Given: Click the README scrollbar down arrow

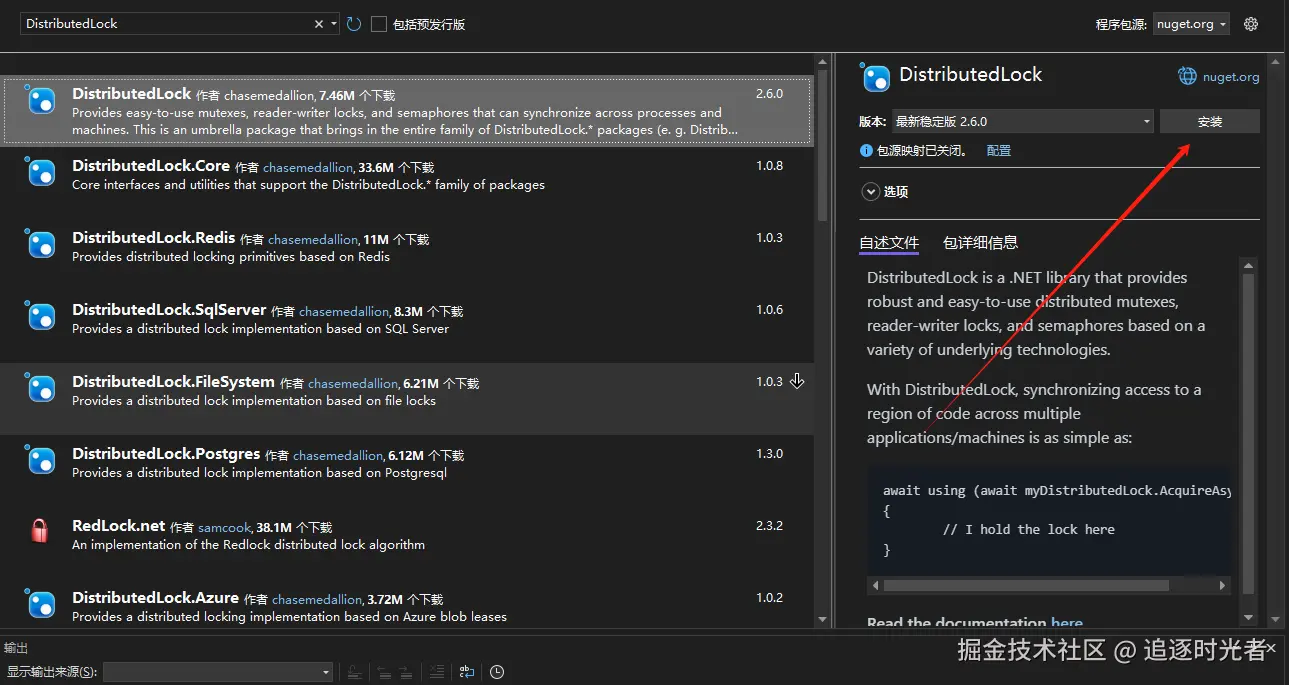Looking at the screenshot, I should click(1248, 619).
